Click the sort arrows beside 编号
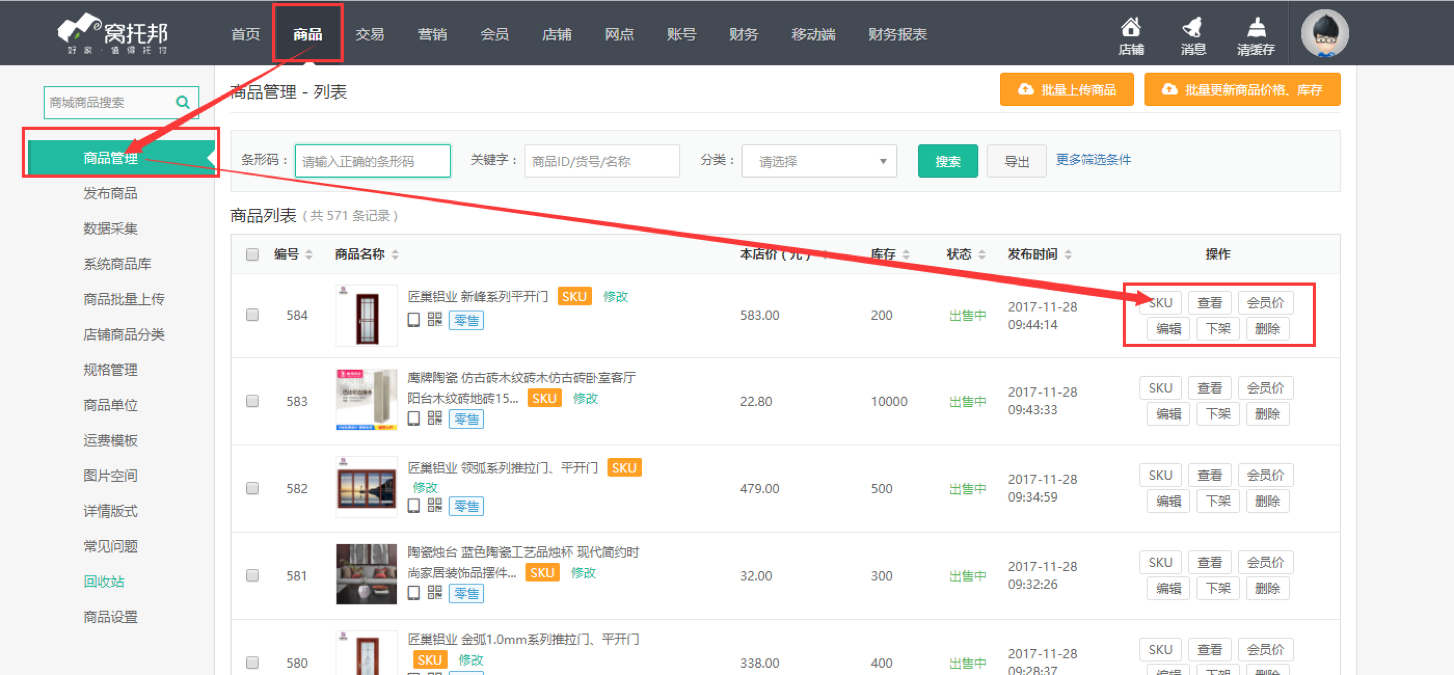 [x=309, y=255]
